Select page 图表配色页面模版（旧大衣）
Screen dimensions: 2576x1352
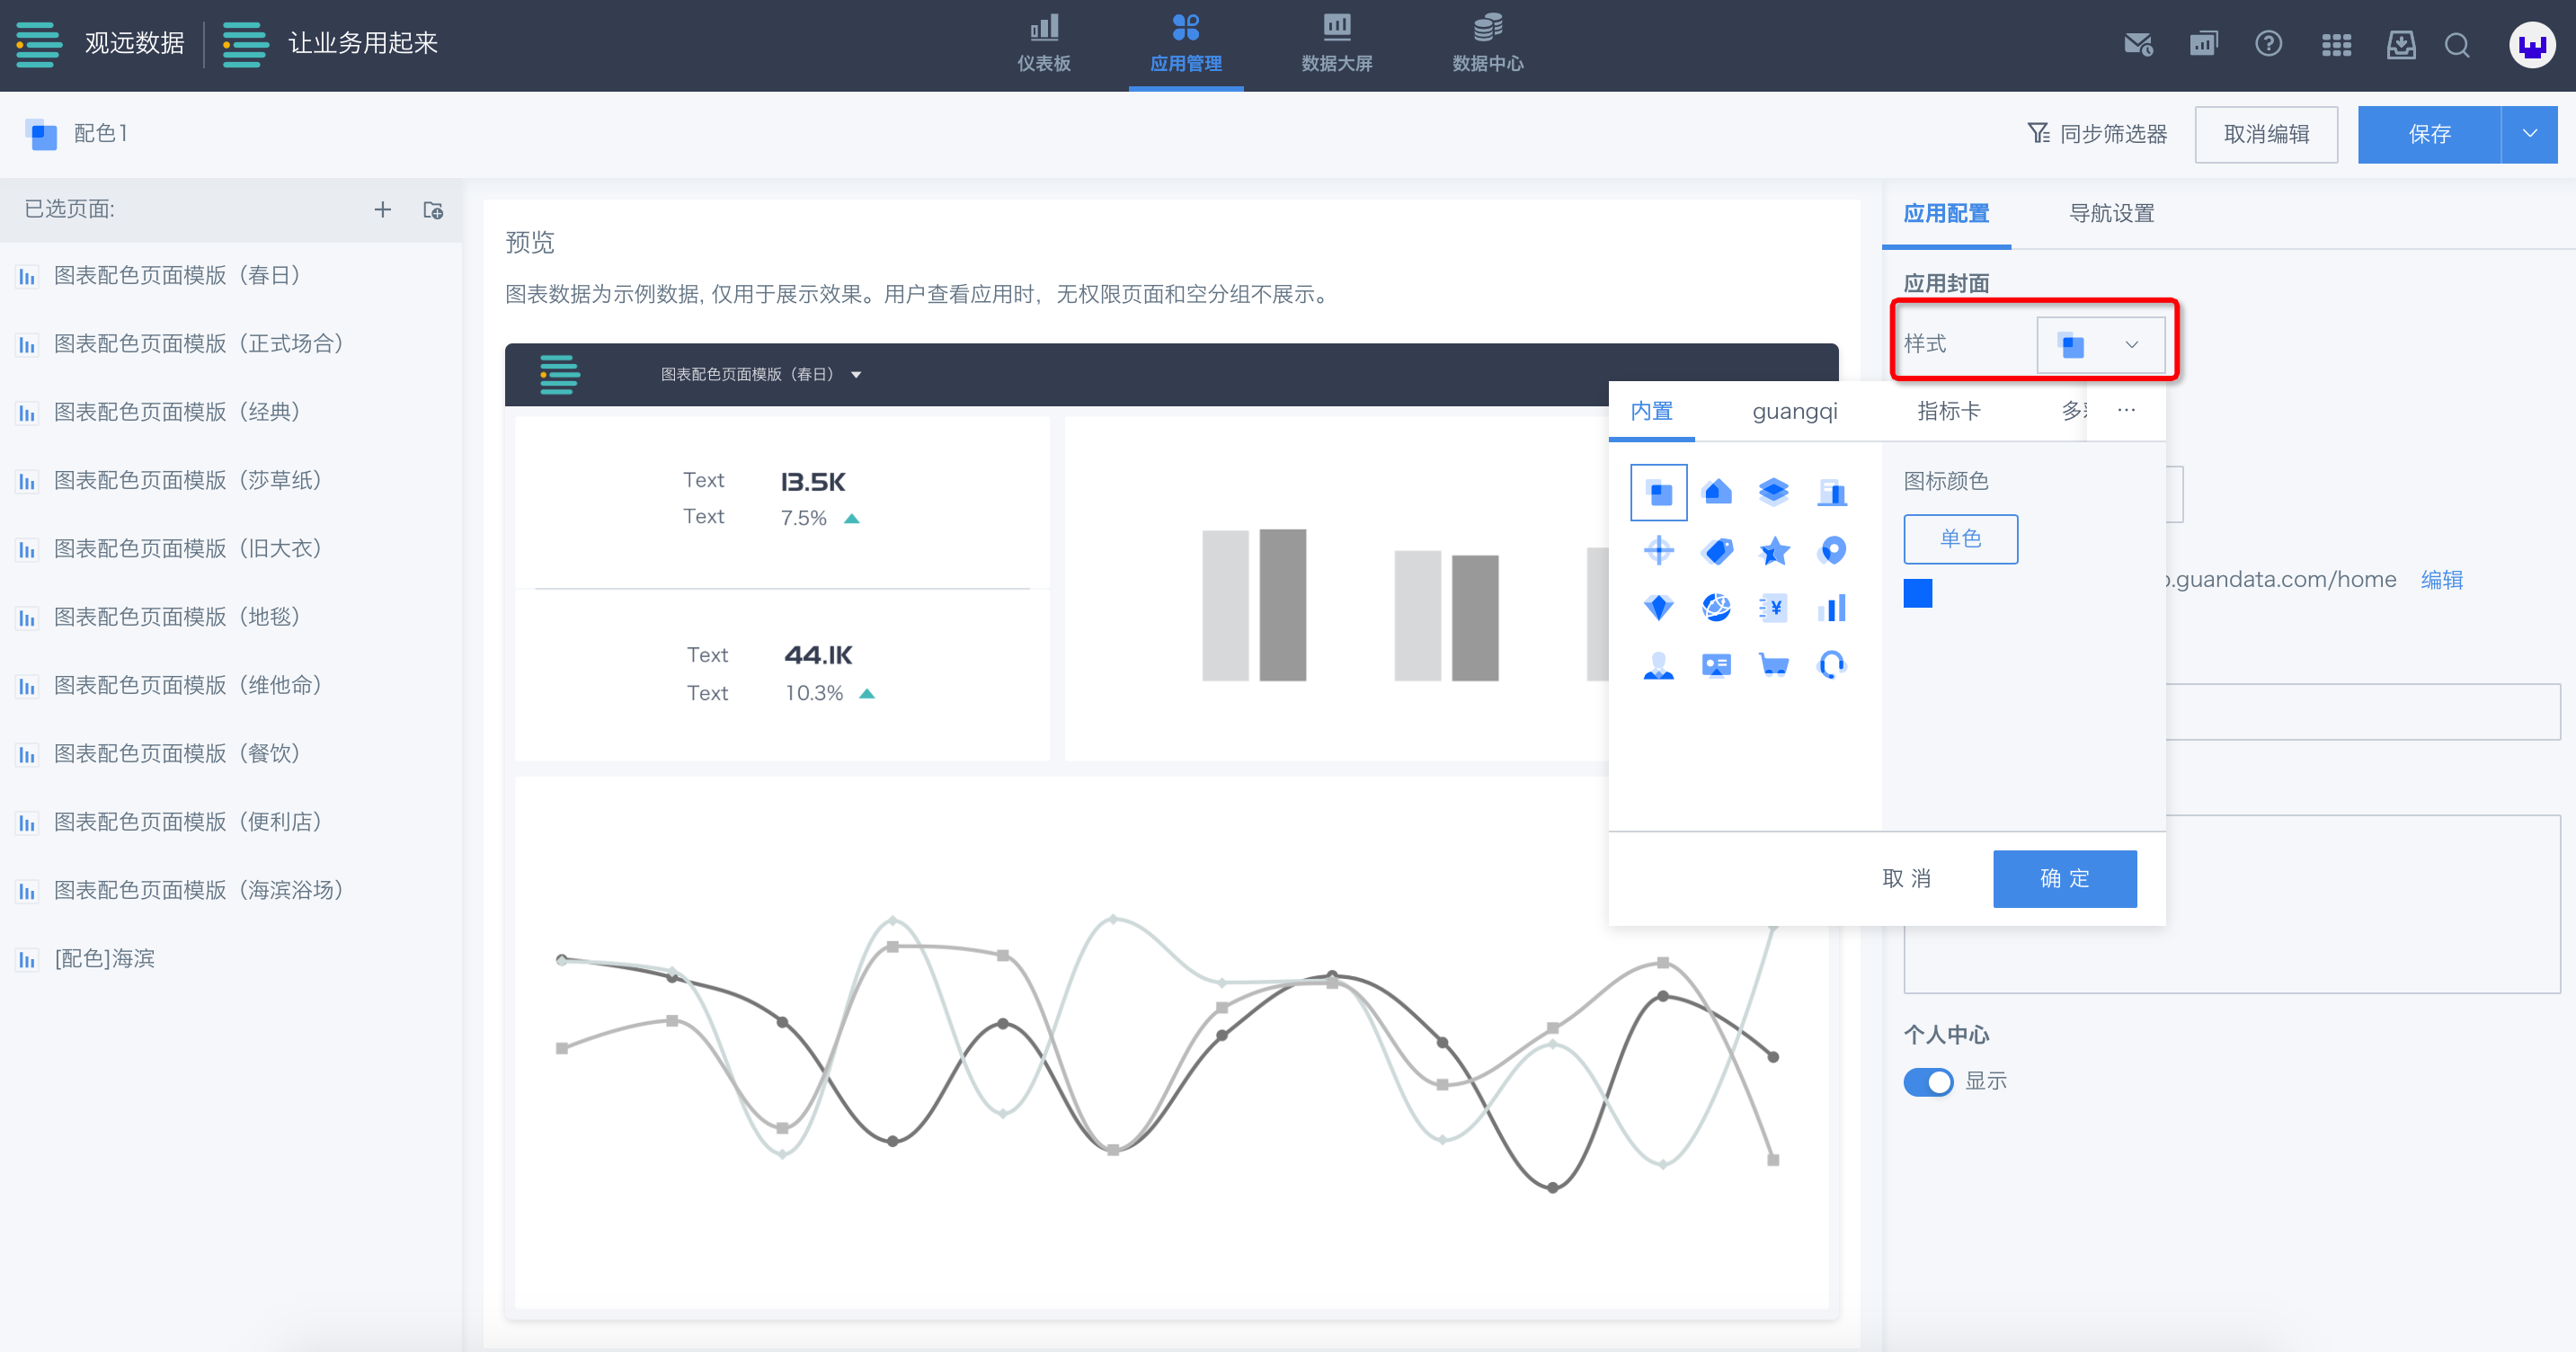[x=231, y=549]
